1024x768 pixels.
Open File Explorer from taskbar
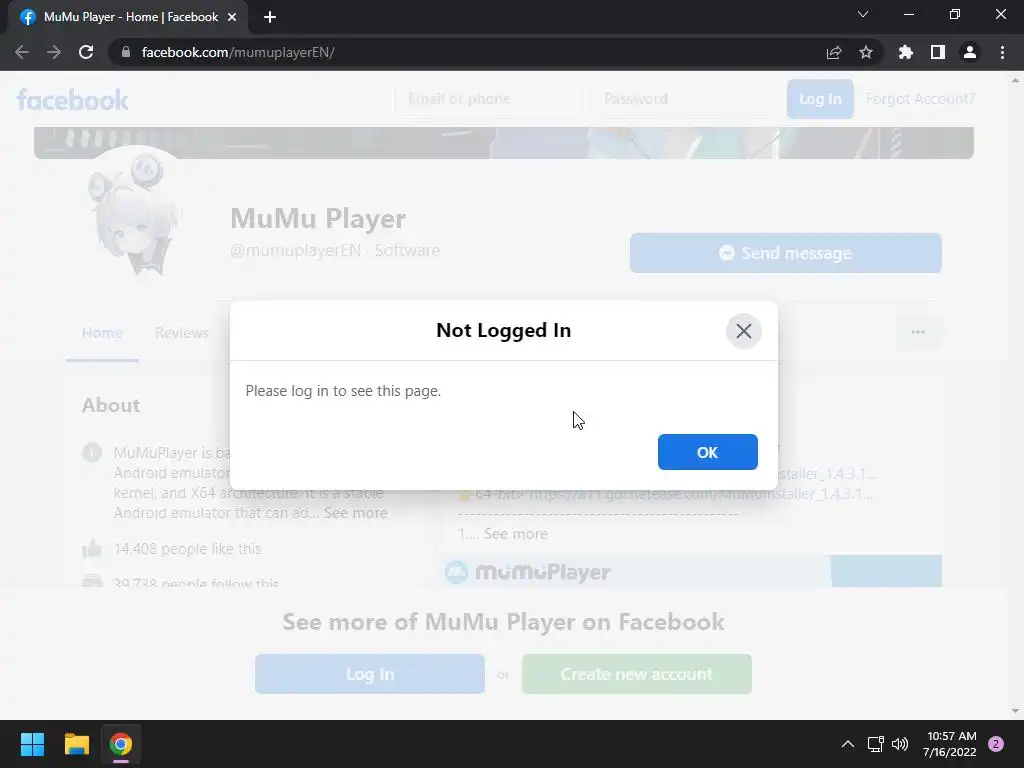coord(76,744)
